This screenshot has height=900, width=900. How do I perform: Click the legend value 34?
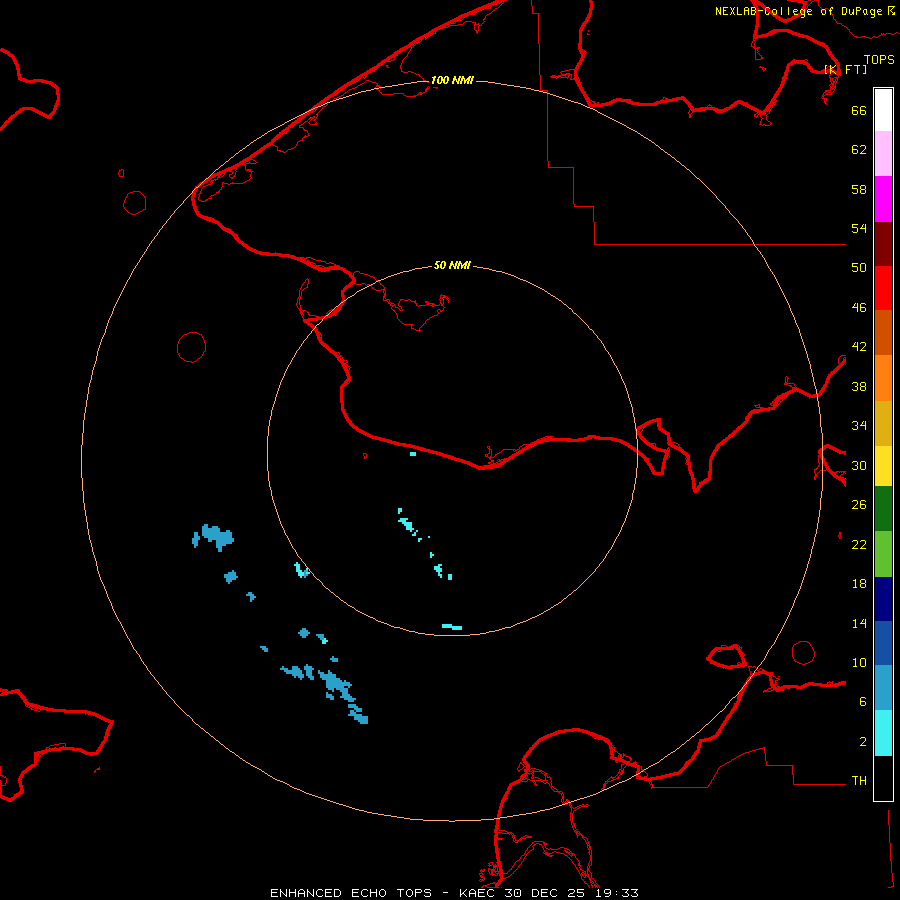coord(859,426)
